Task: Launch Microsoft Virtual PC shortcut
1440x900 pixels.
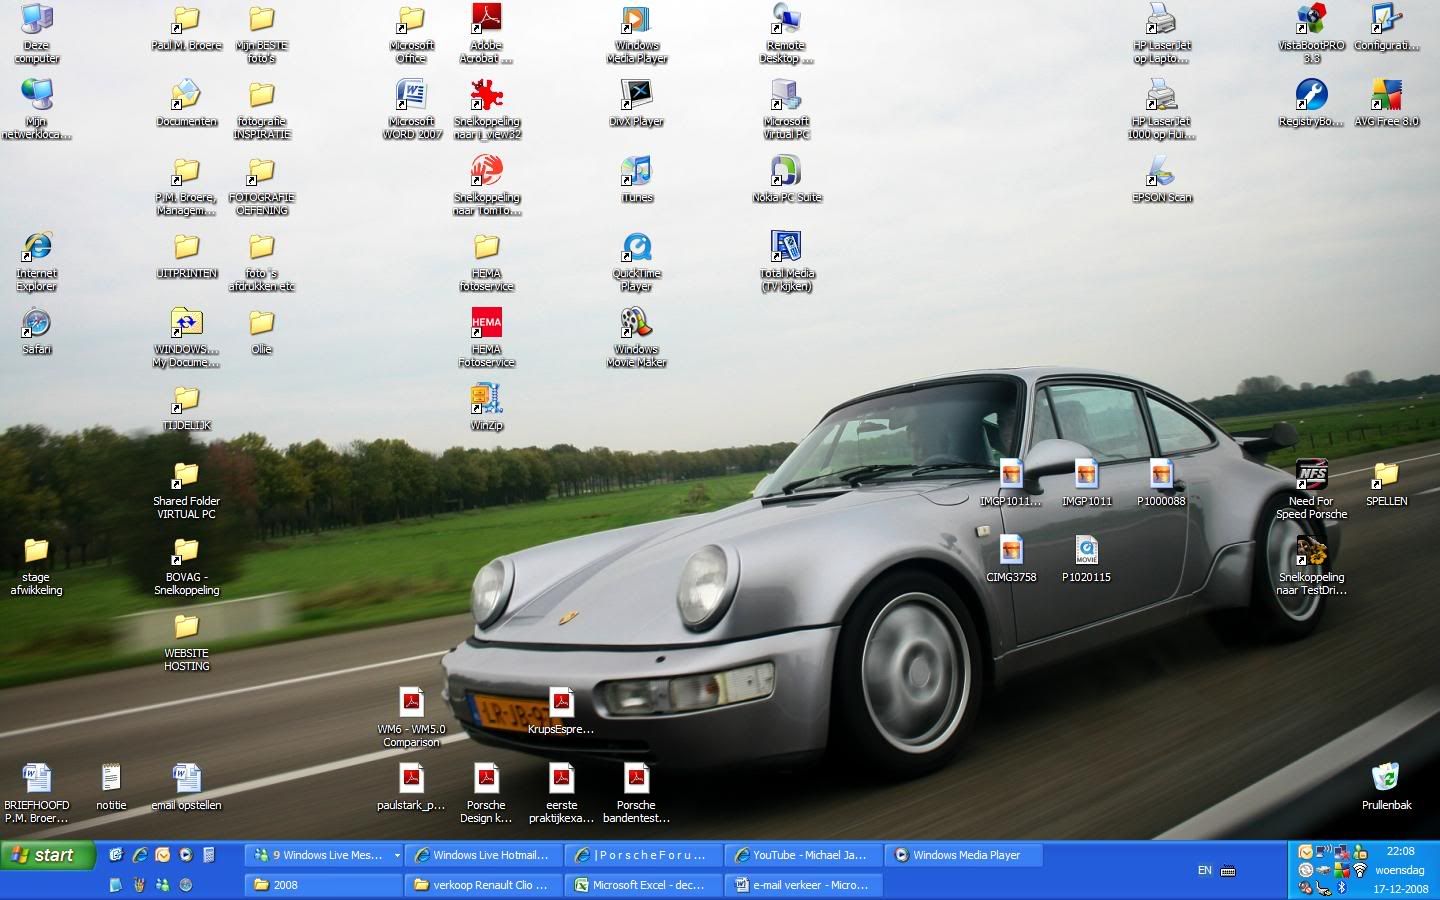Action: pyautogui.click(x=786, y=109)
